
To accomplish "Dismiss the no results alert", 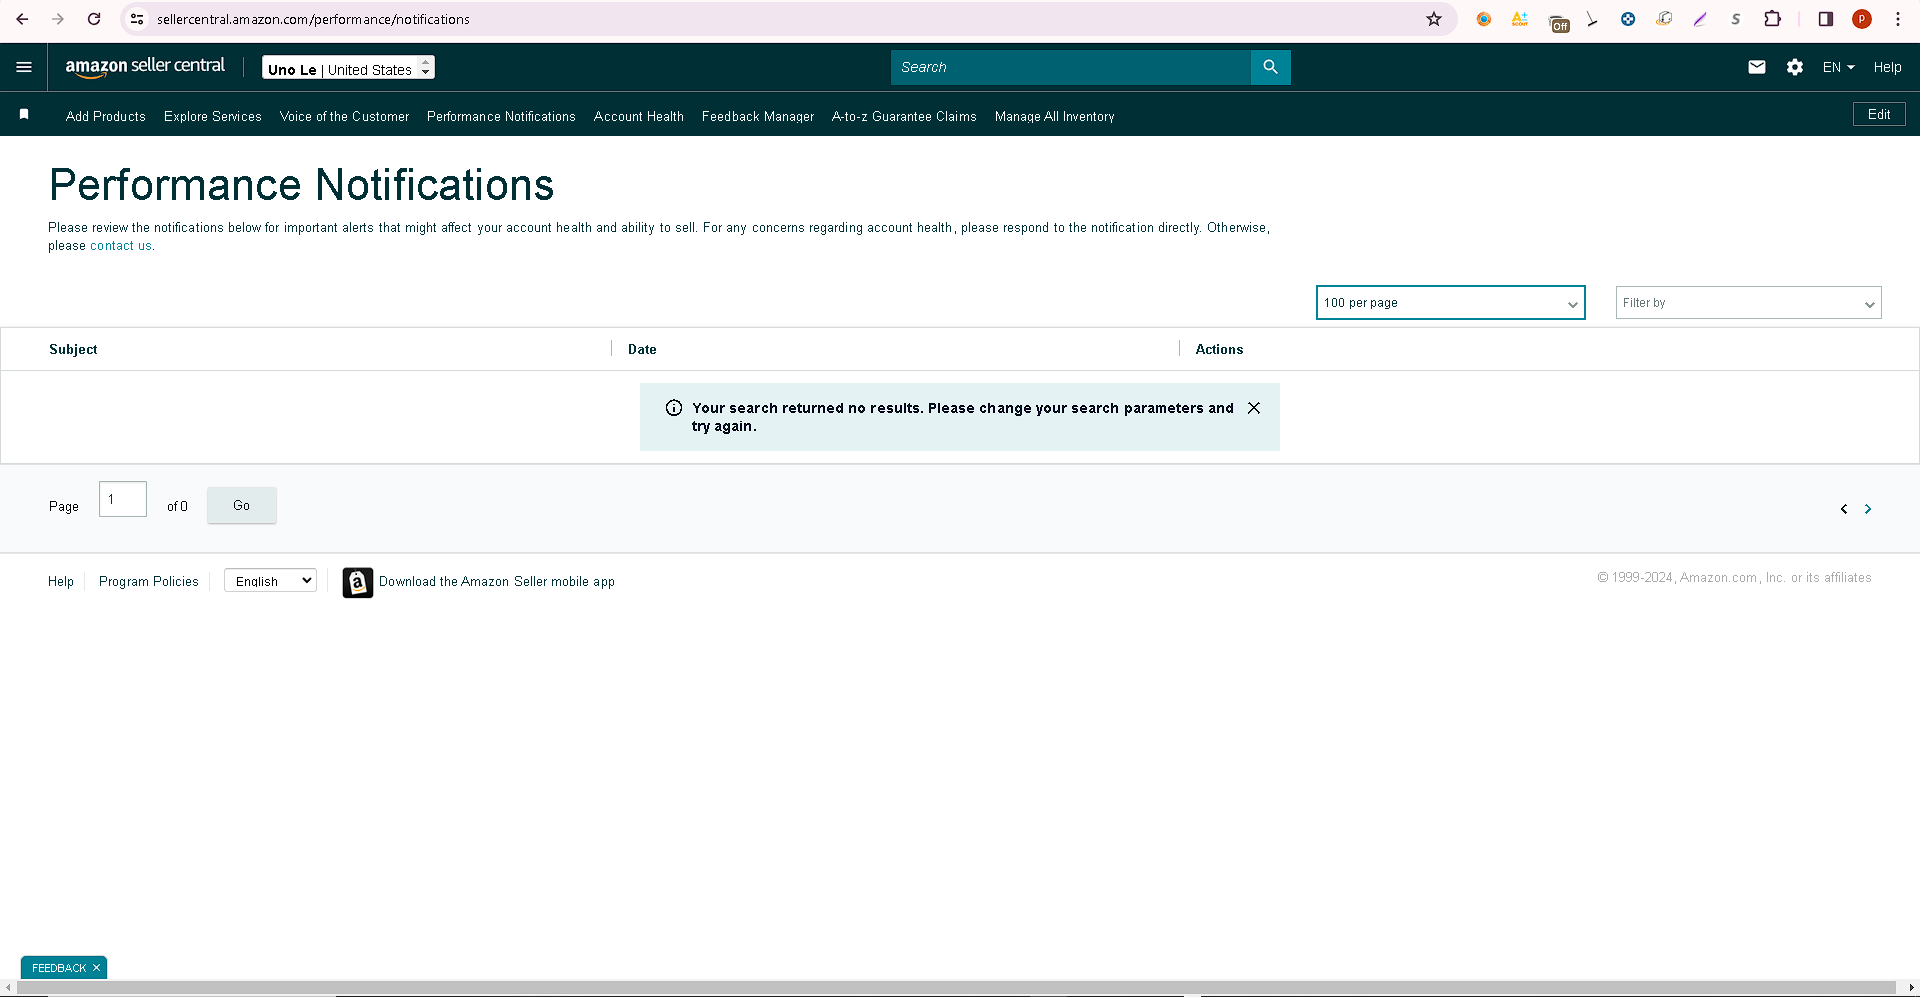I will point(1253,408).
